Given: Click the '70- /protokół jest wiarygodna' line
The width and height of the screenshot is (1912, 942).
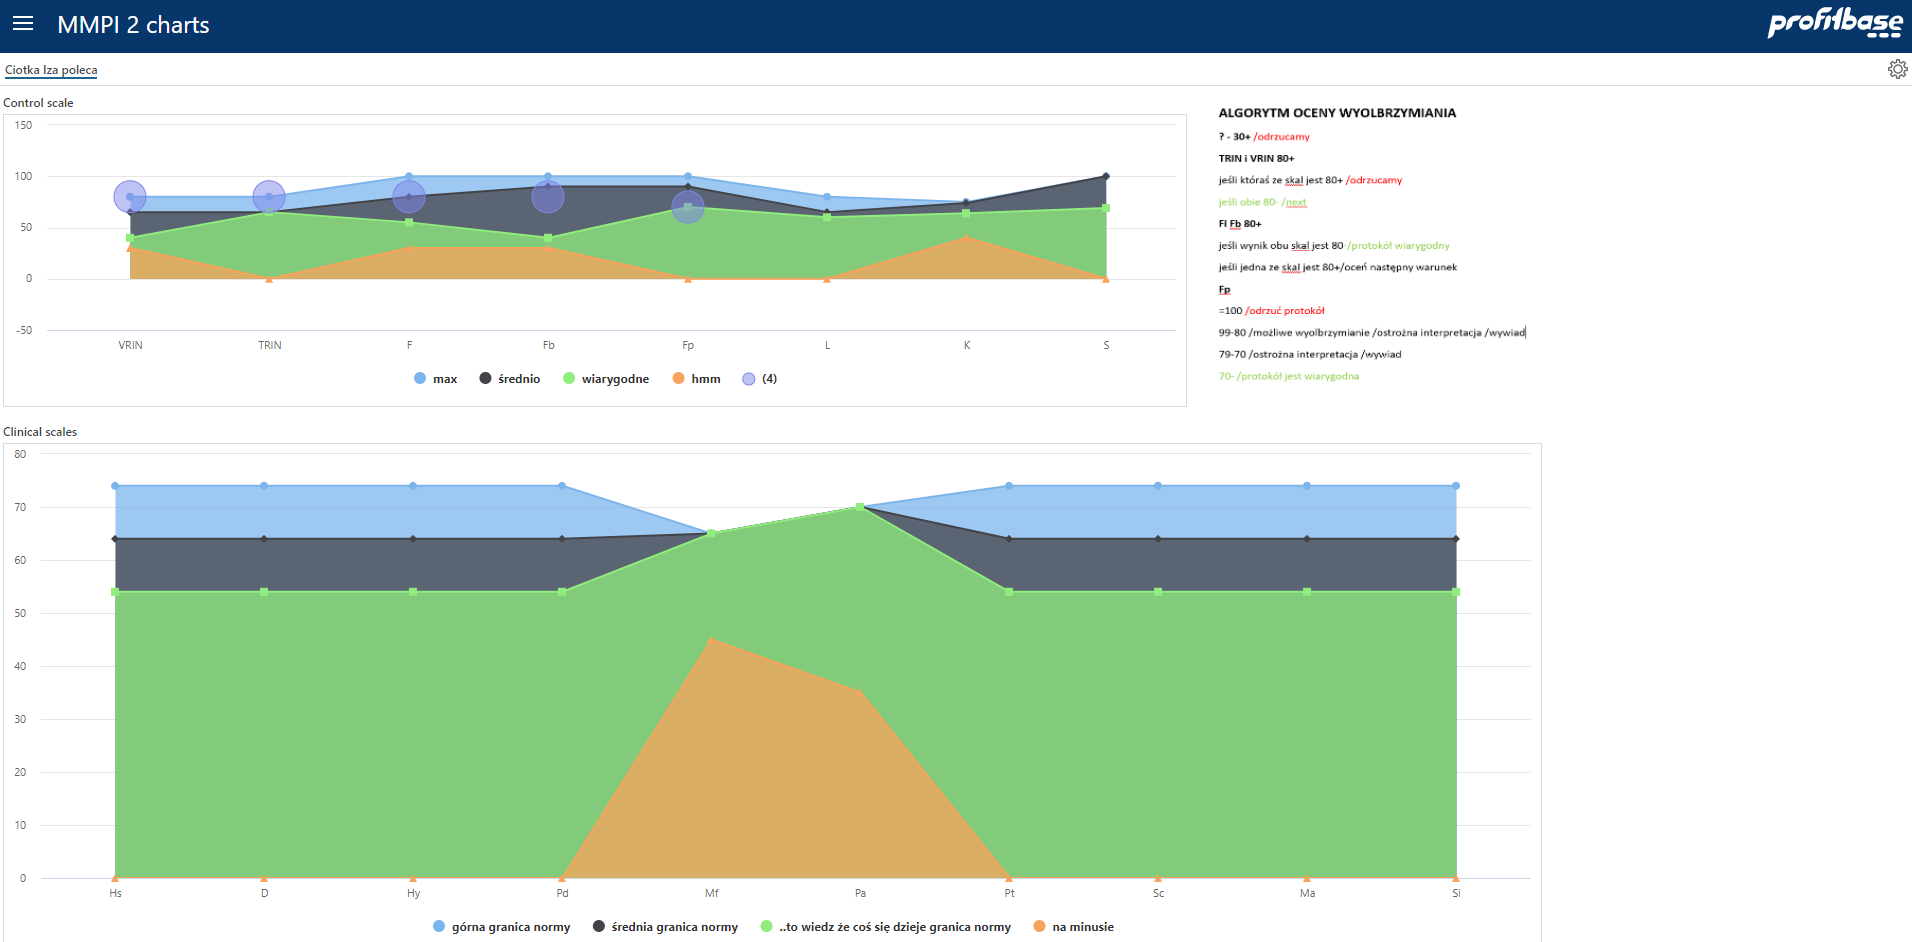Looking at the screenshot, I should tap(1289, 376).
